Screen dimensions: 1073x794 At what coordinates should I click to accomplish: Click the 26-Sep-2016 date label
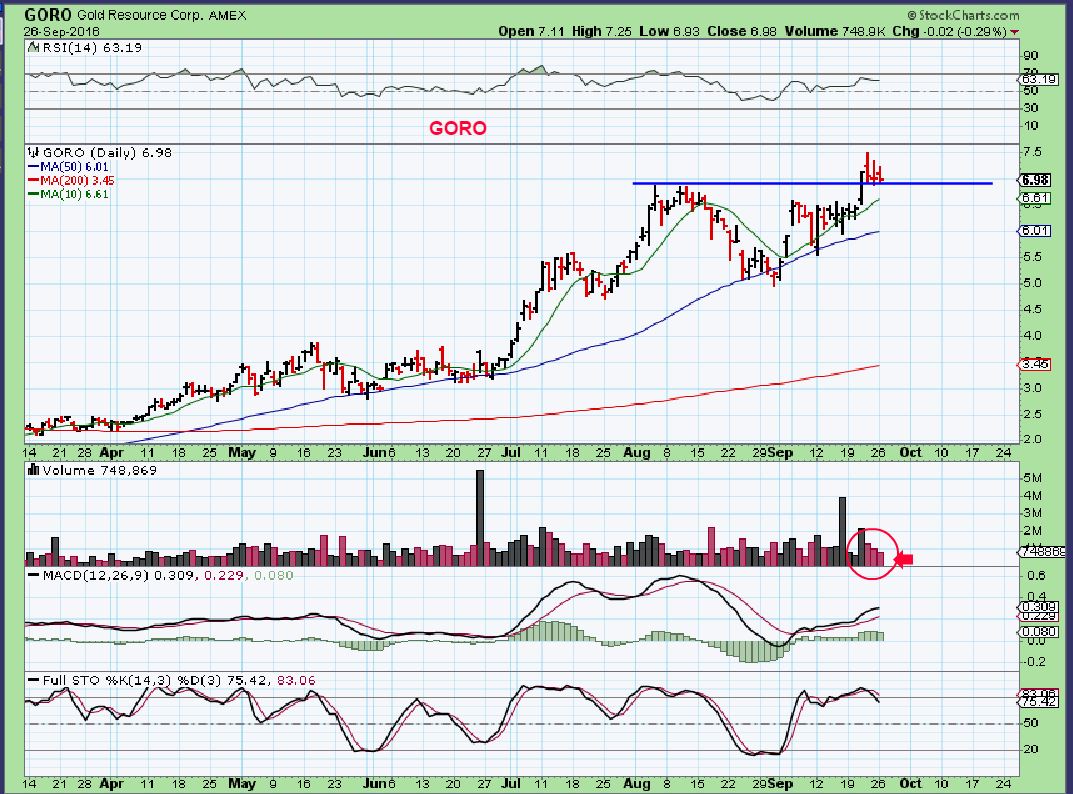(x=62, y=31)
